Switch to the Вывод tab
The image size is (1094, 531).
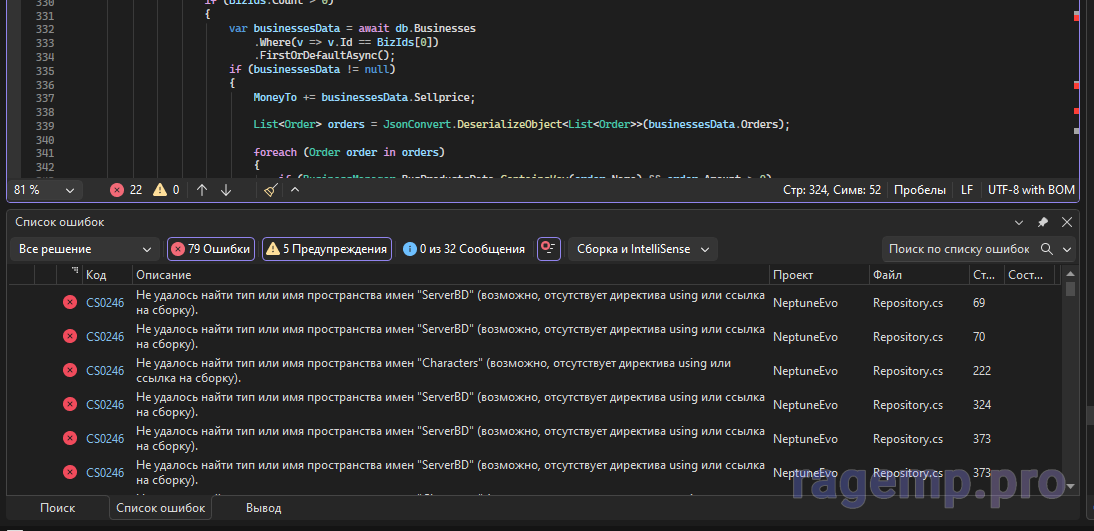click(263, 508)
